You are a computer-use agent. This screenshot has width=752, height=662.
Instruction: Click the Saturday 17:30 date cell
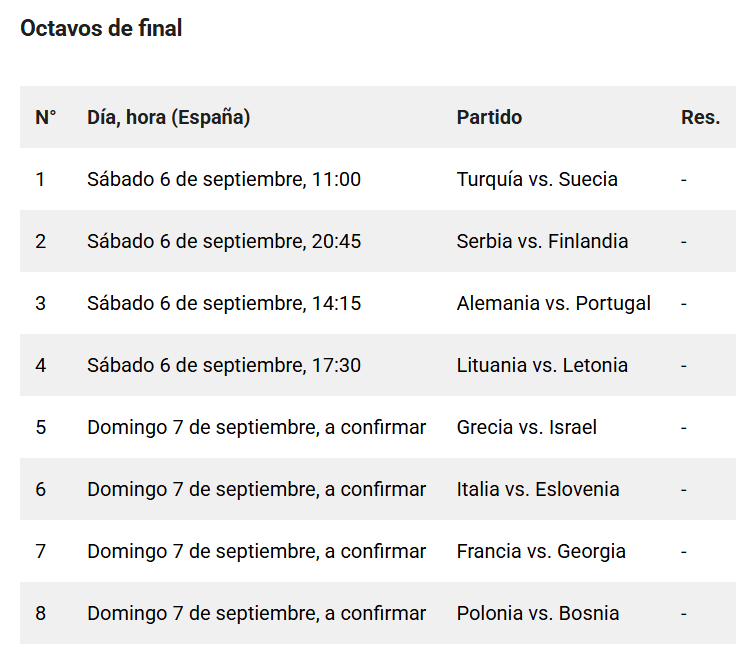pos(224,366)
